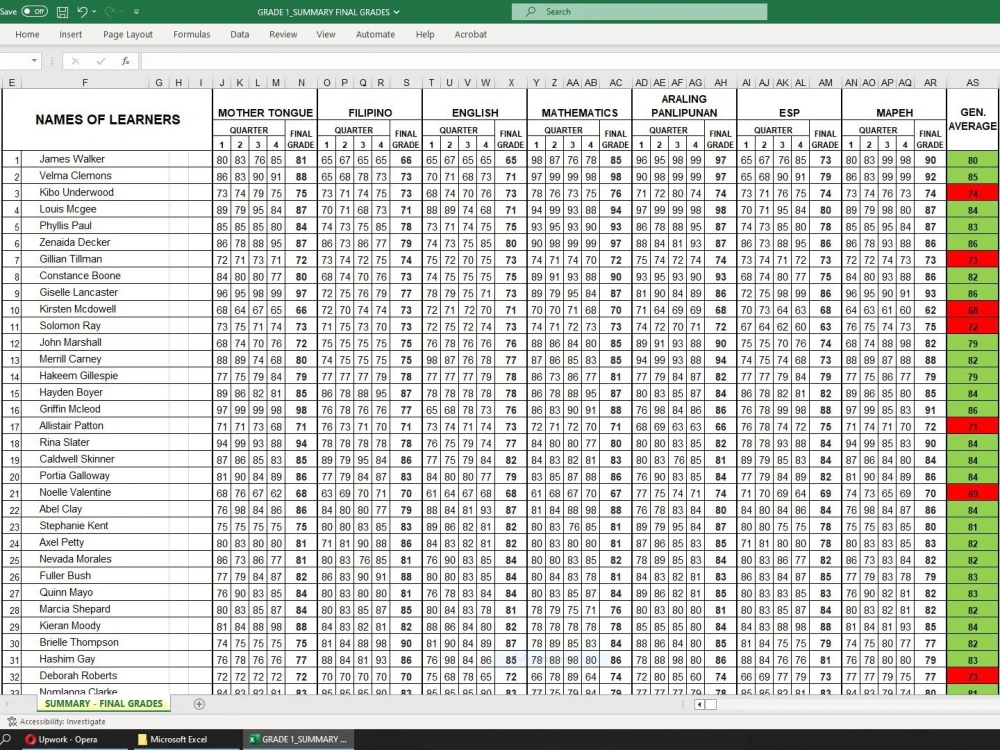Click the Search box in title bar

click(639, 11)
